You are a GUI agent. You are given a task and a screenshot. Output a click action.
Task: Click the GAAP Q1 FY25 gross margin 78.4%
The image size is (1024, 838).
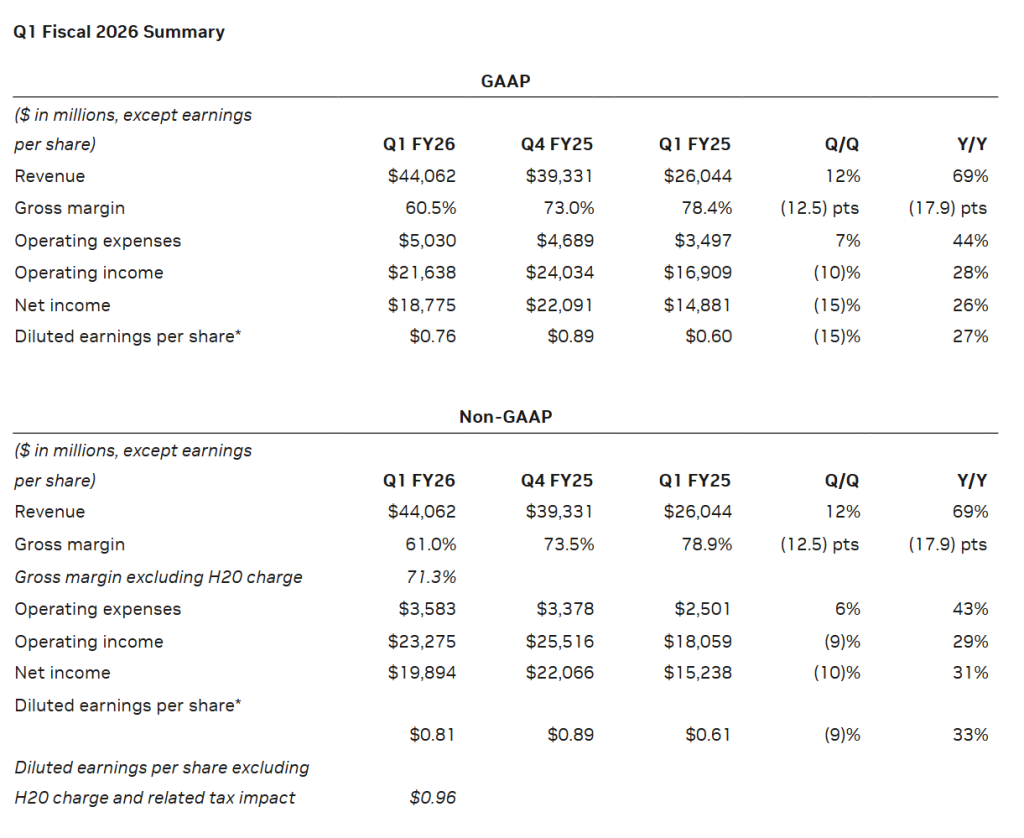point(704,208)
